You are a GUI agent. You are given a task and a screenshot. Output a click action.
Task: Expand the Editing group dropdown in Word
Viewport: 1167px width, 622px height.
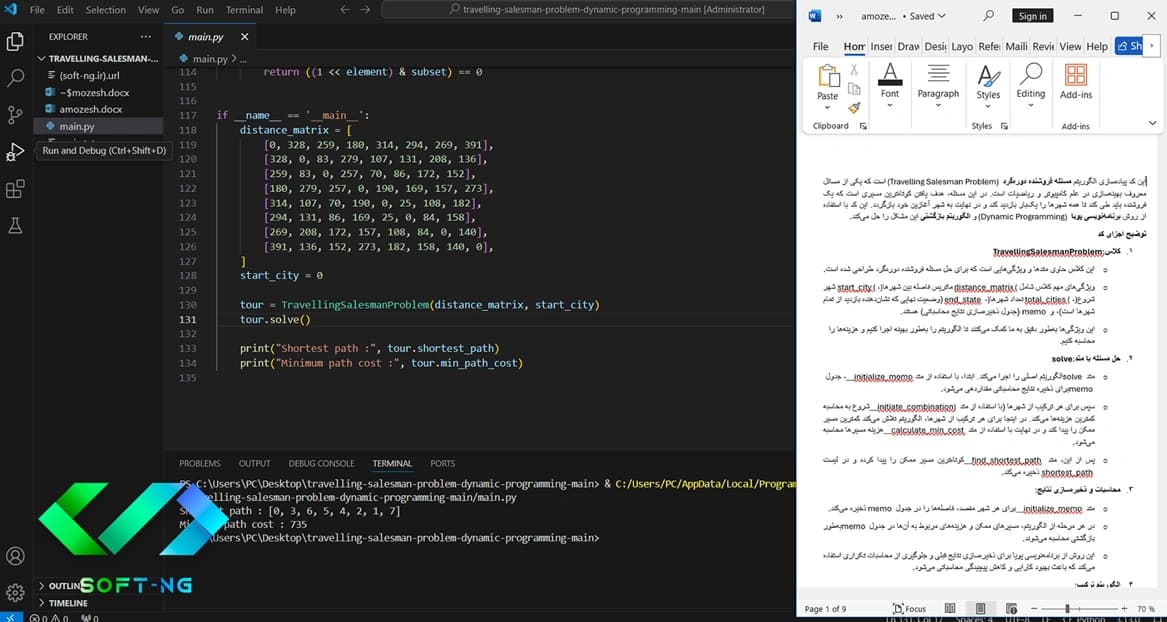[x=1031, y=105]
